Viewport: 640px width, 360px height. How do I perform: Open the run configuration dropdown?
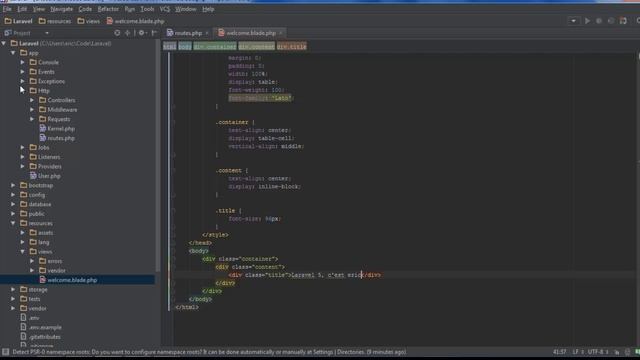(573, 21)
